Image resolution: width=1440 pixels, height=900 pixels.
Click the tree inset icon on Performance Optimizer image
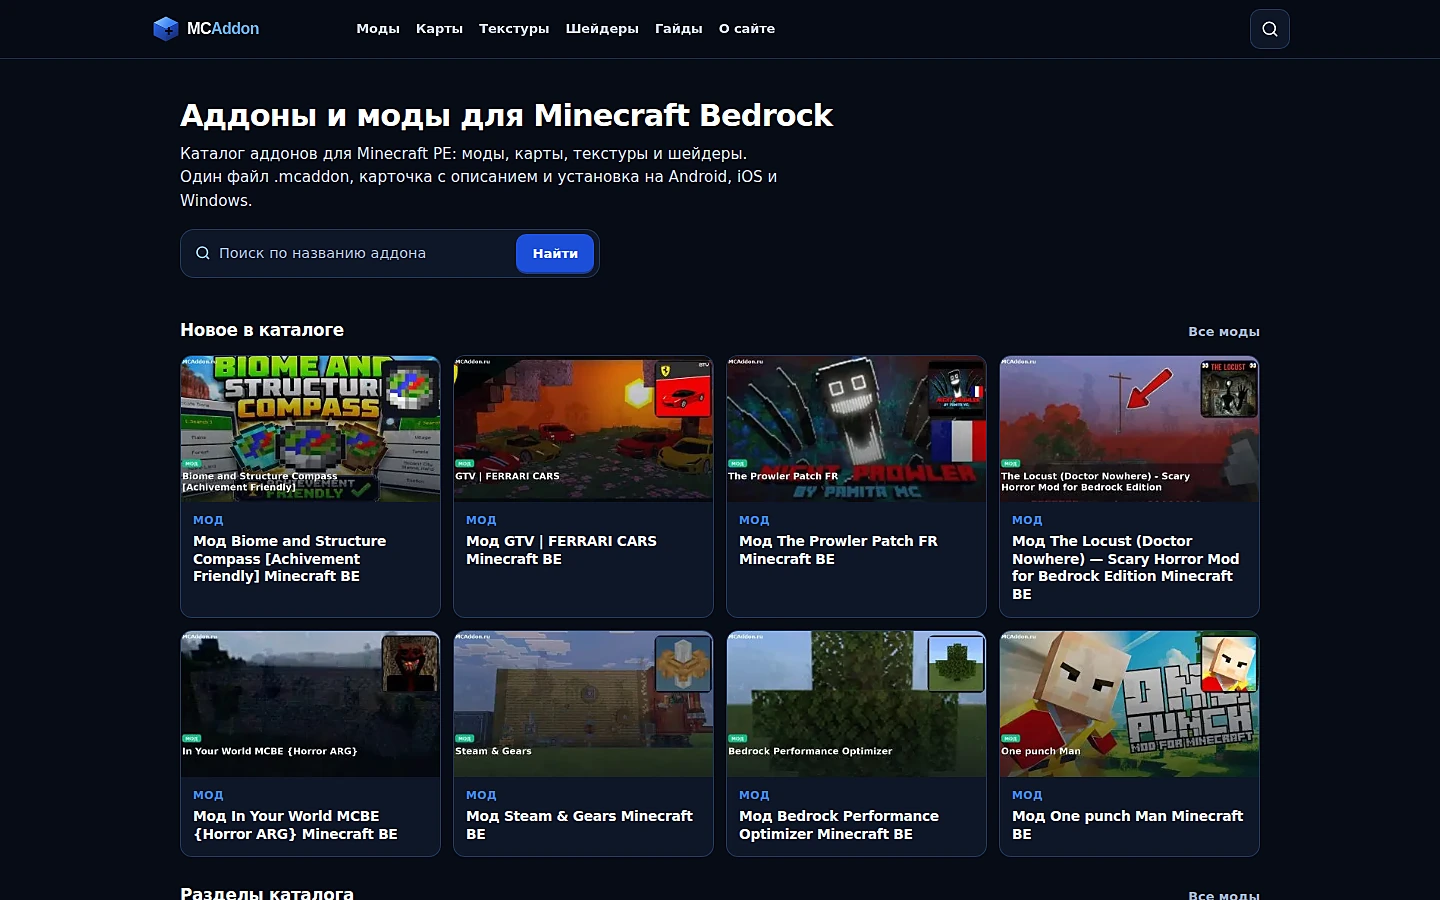tap(956, 664)
